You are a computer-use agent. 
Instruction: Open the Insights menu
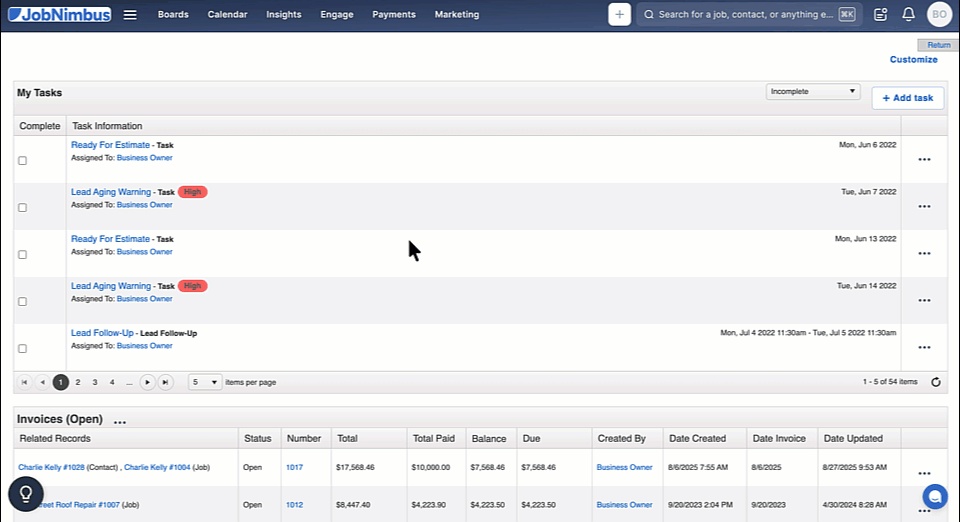pyautogui.click(x=283, y=15)
